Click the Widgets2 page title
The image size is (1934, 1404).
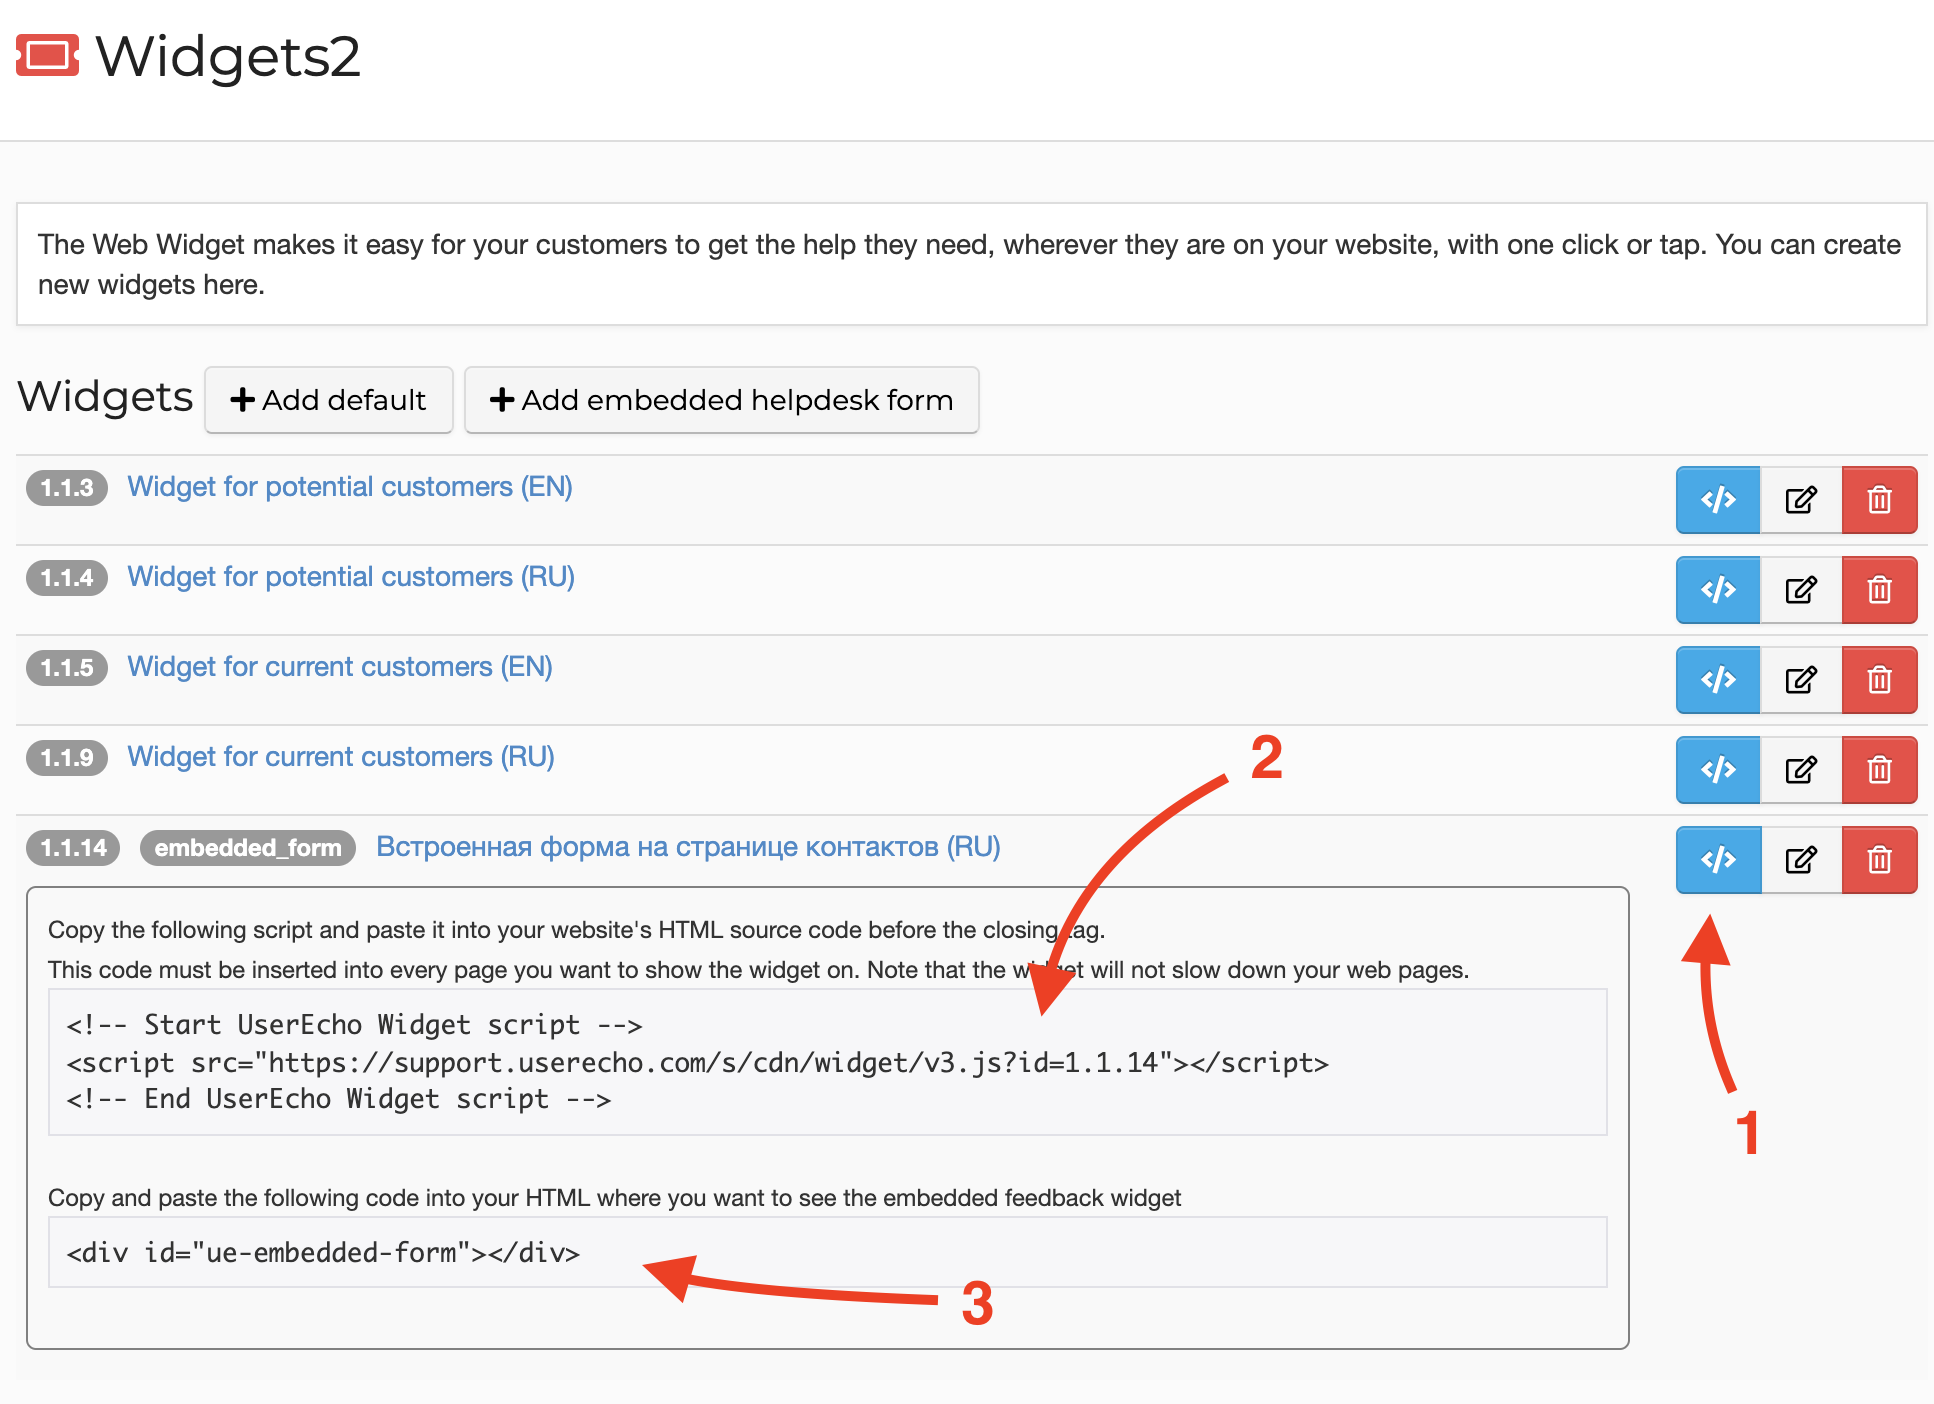pos(228,56)
